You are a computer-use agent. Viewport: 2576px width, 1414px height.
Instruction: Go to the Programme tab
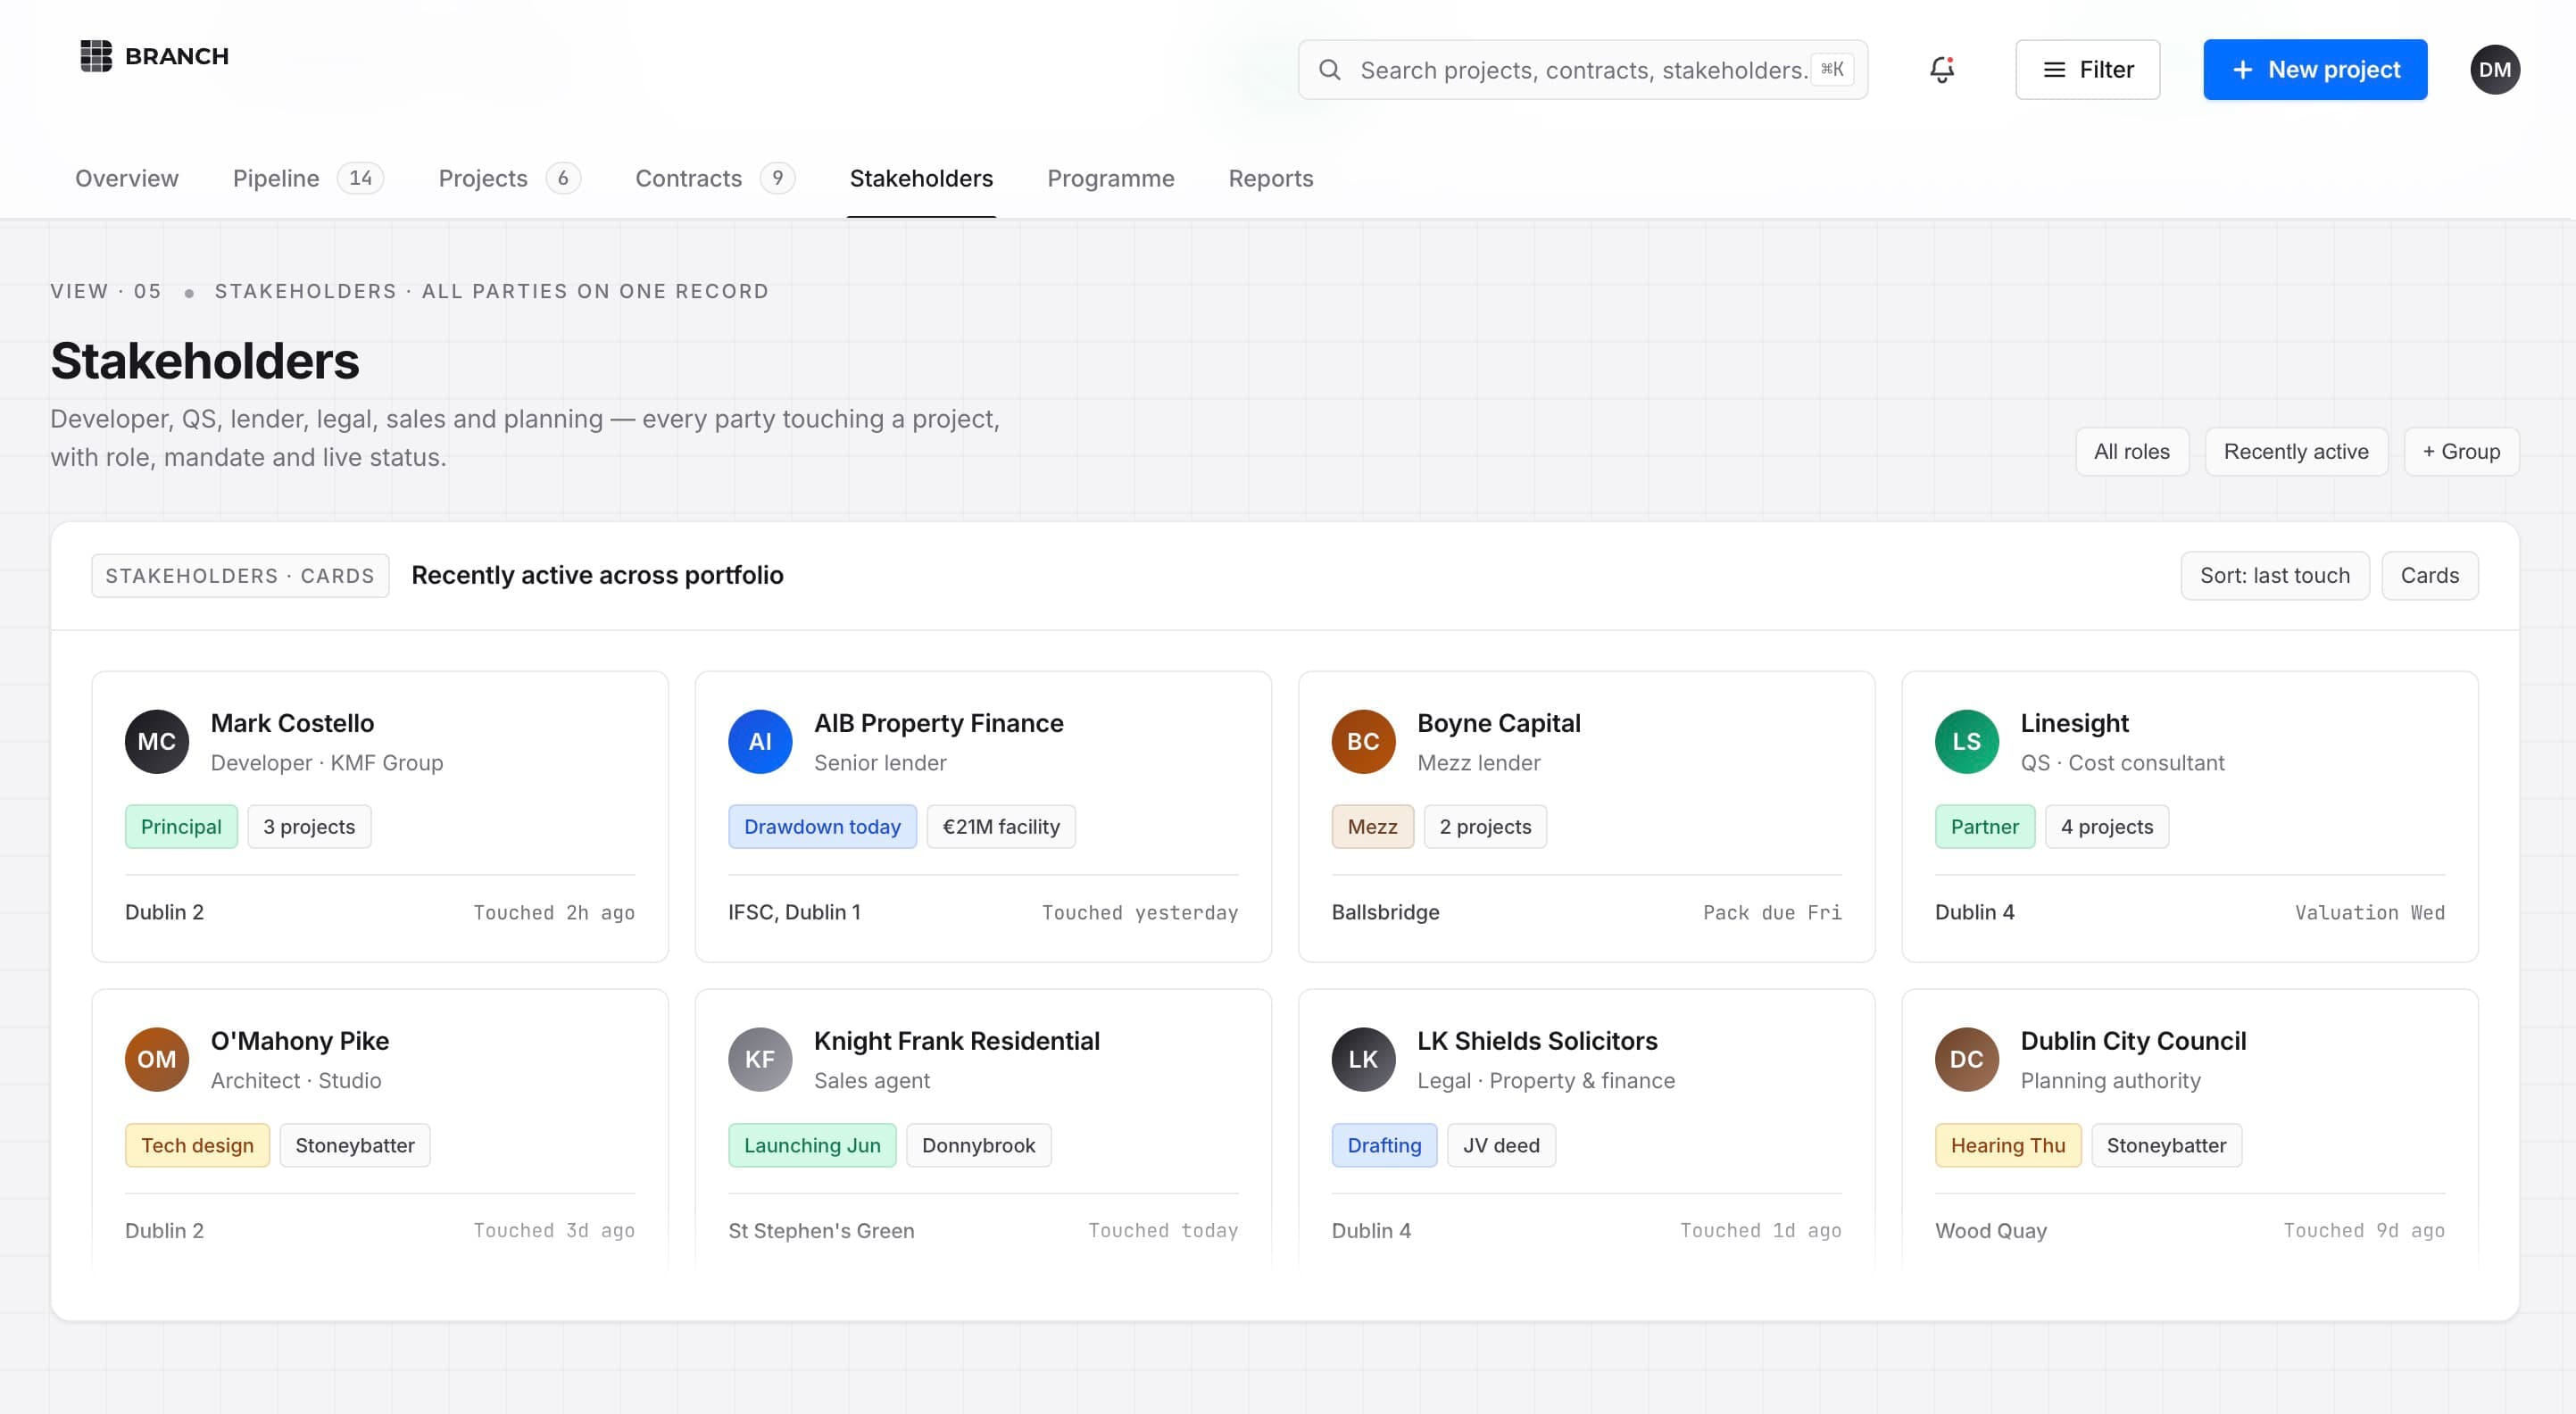[x=1110, y=178]
